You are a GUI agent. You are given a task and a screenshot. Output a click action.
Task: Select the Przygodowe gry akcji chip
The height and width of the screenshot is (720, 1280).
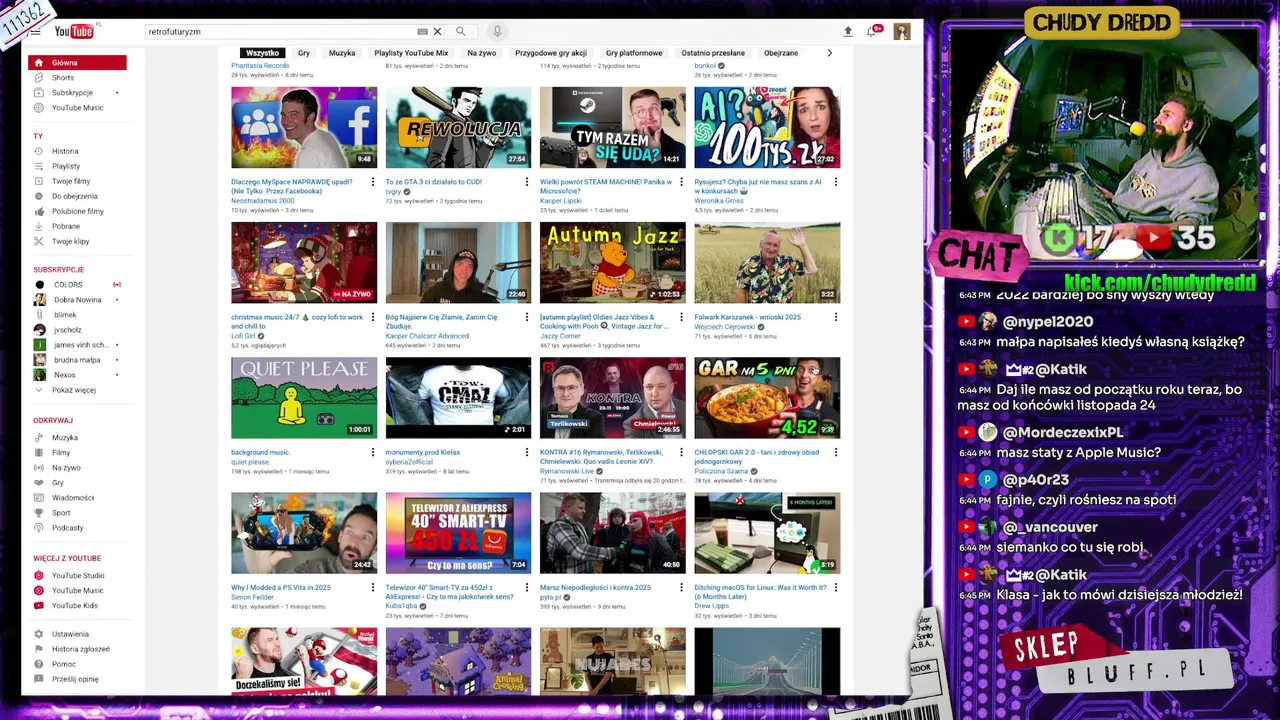pos(551,53)
